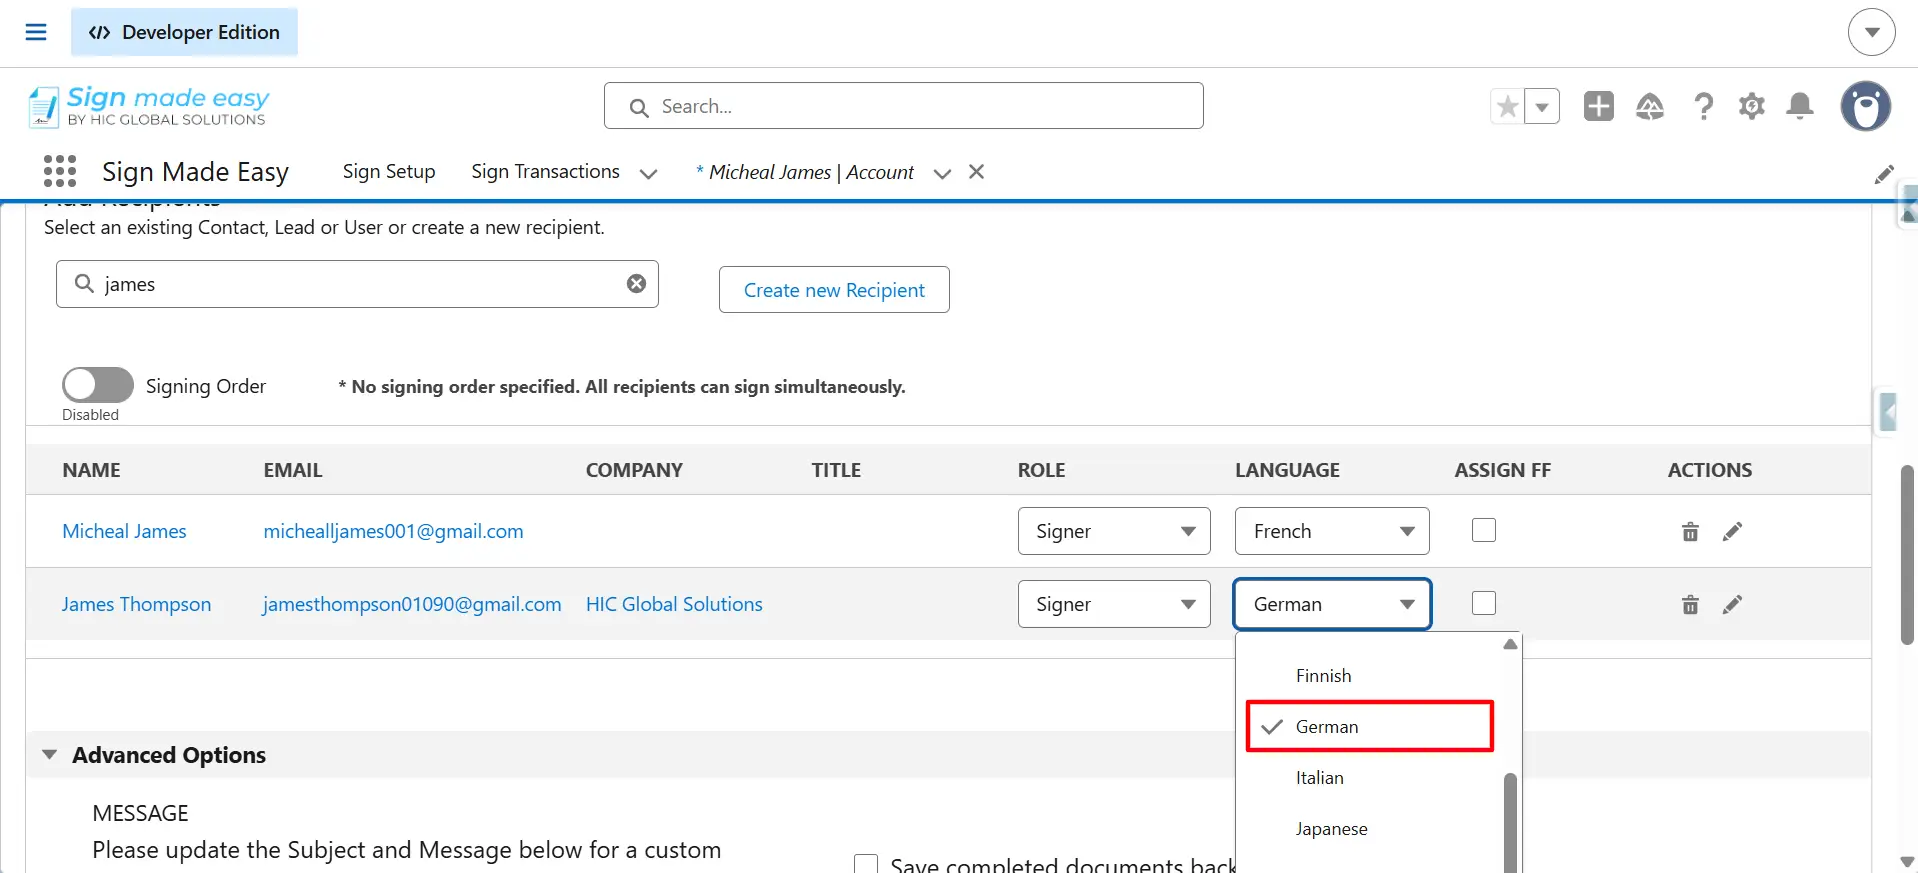Tick the Save completed documents checkbox
This screenshot has width=1918, height=873.
[x=866, y=863]
